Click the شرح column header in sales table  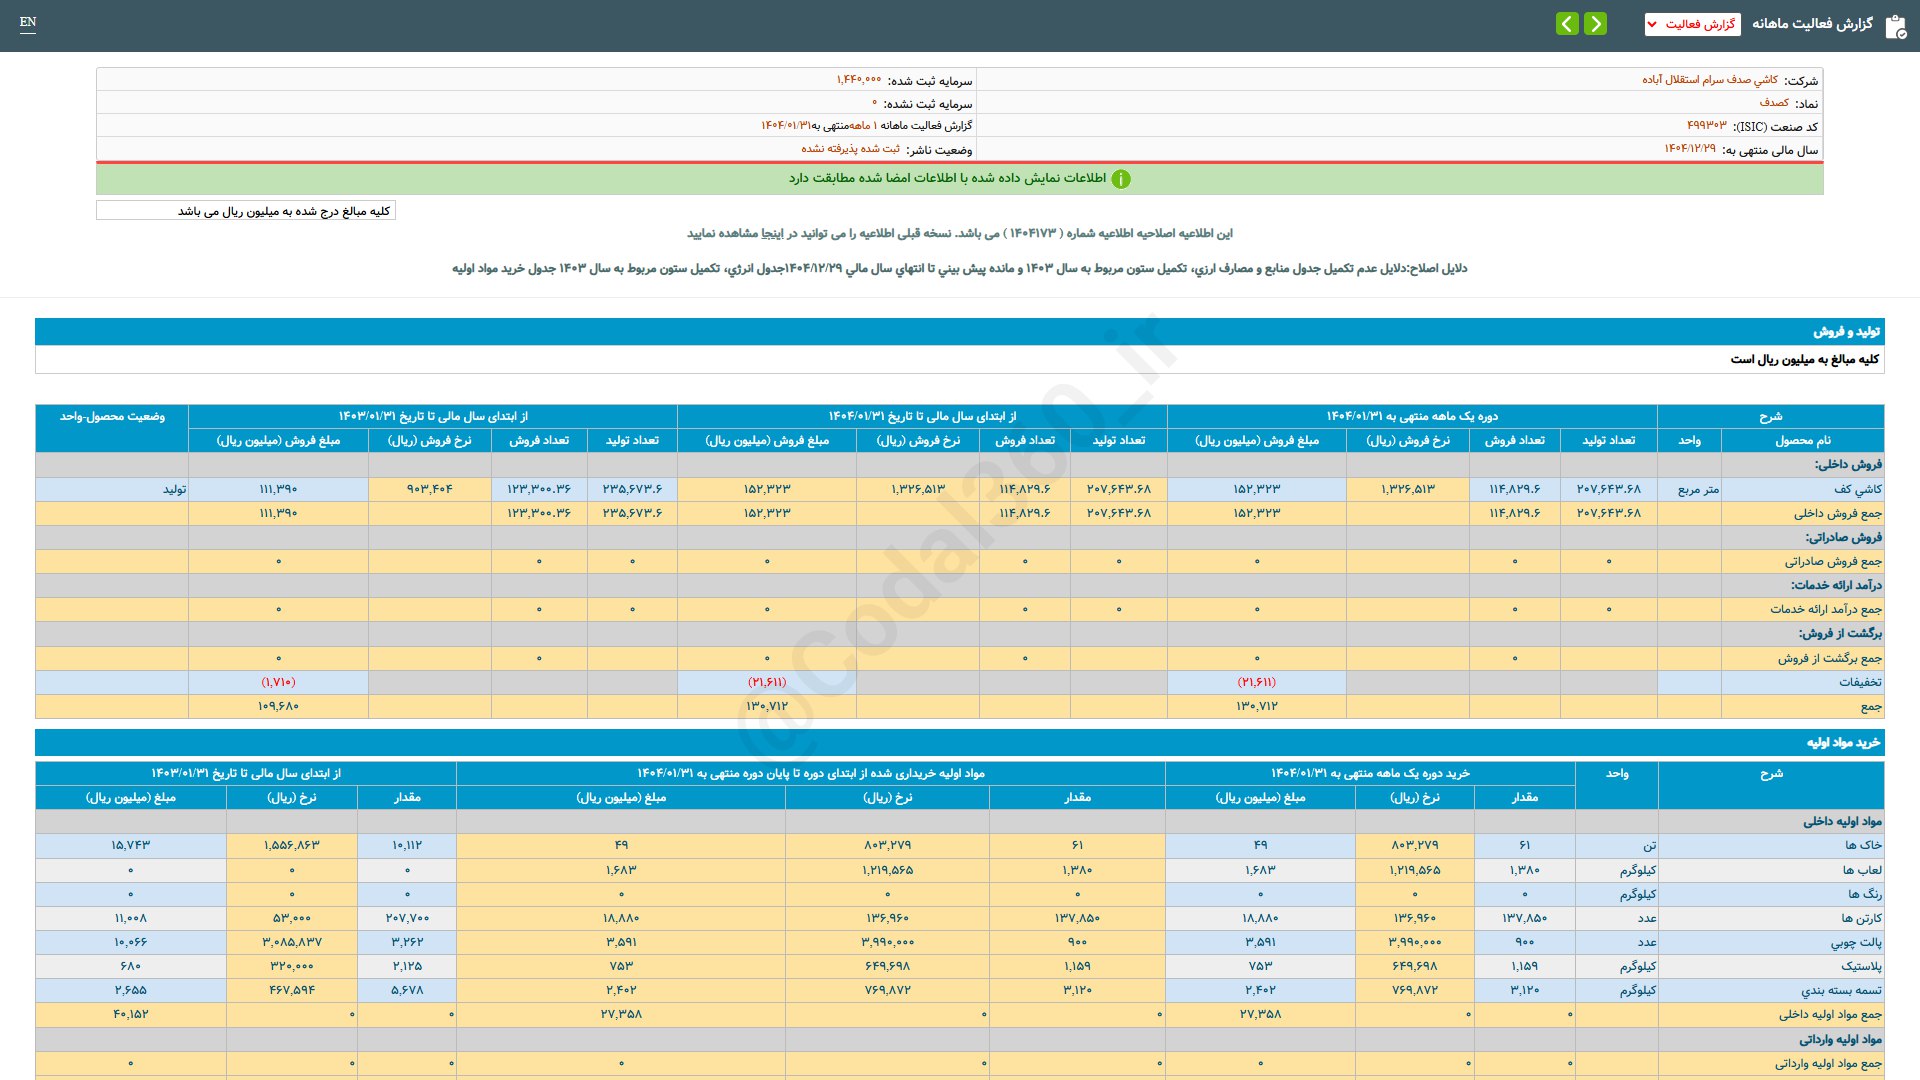click(x=1770, y=416)
